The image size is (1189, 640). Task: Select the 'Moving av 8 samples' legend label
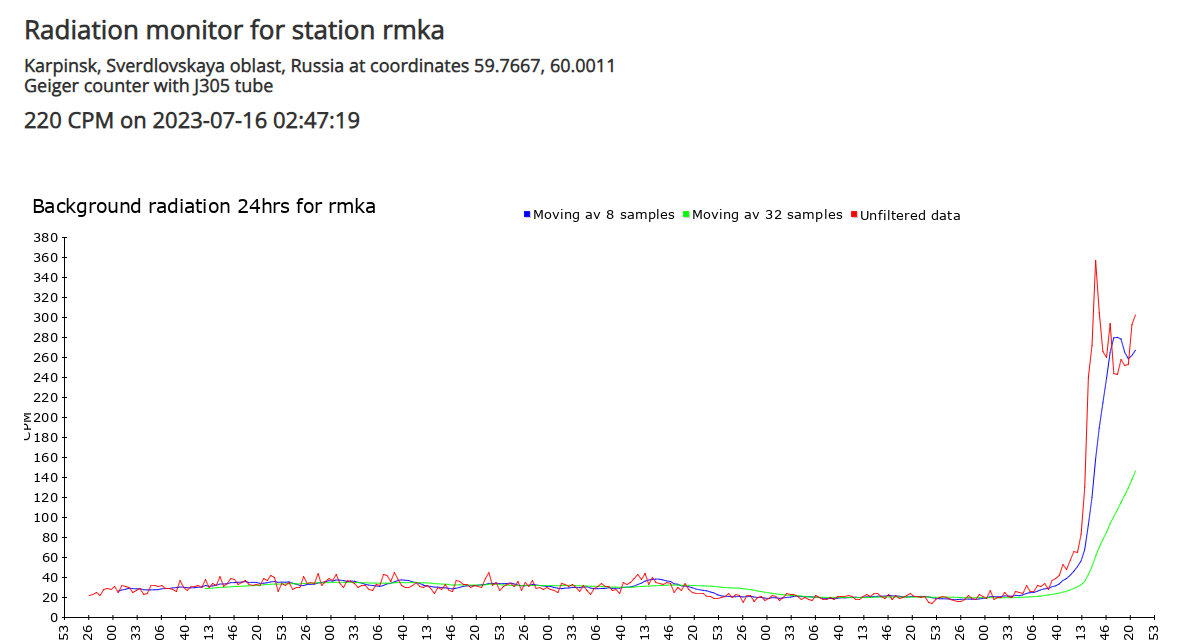[x=604, y=215]
